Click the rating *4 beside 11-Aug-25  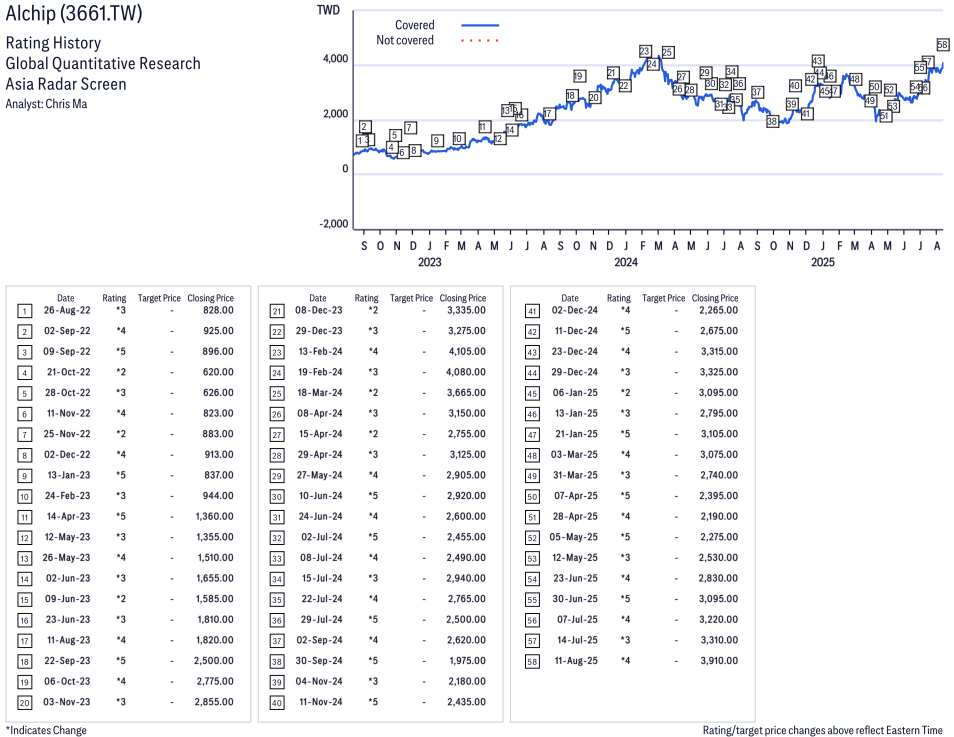(625, 661)
